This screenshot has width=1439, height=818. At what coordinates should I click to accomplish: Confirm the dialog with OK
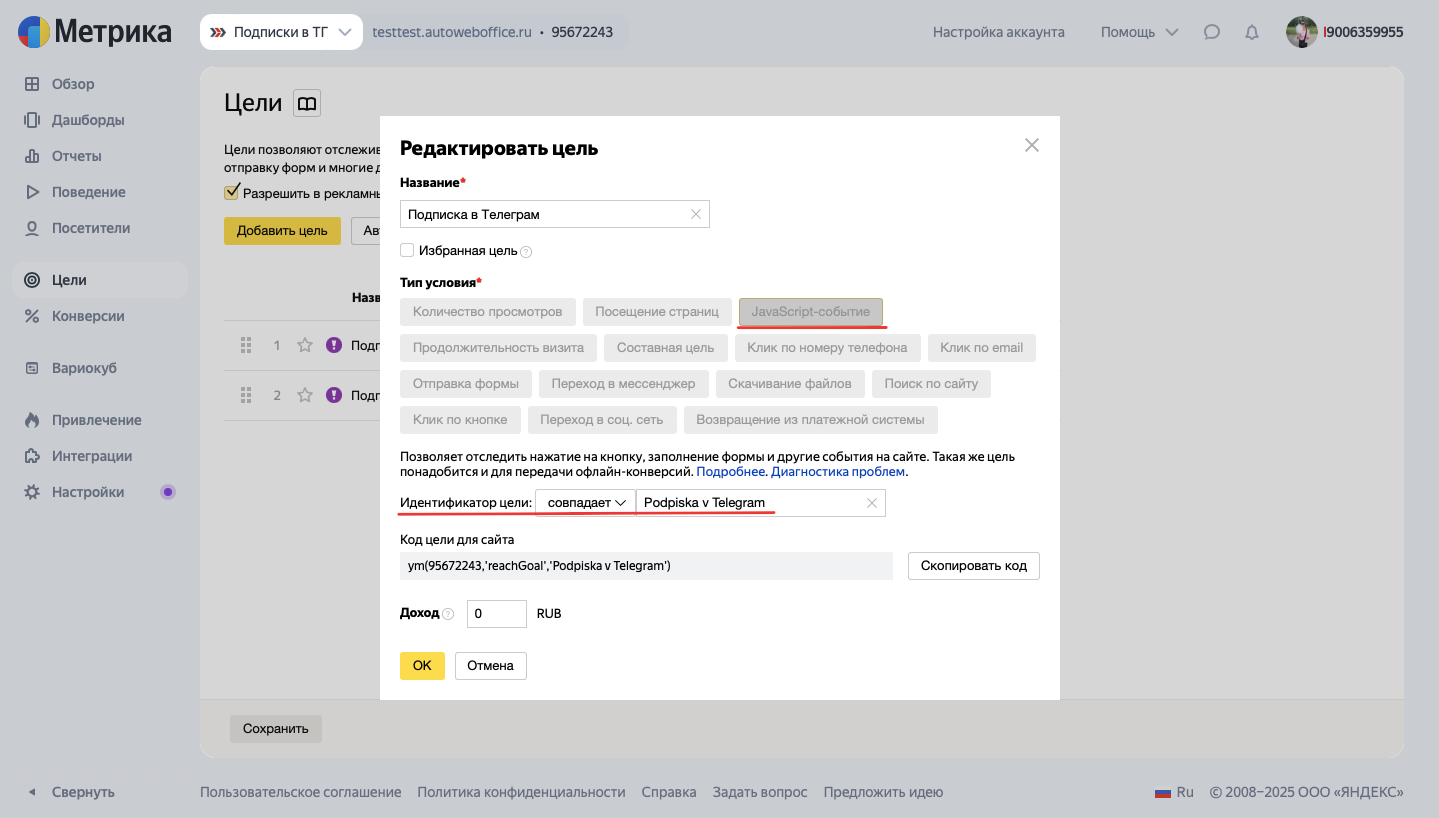(x=422, y=666)
